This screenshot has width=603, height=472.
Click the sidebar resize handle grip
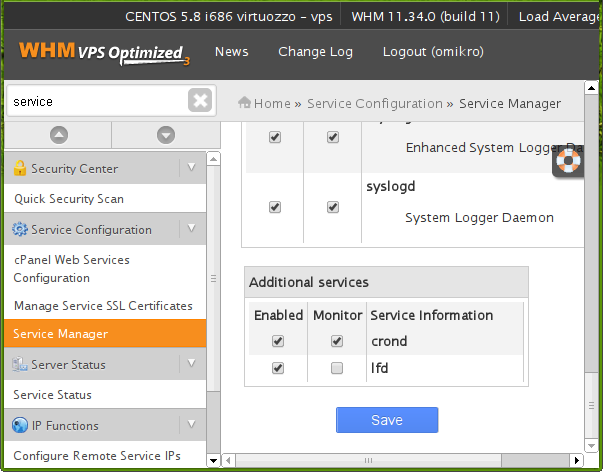point(213,278)
